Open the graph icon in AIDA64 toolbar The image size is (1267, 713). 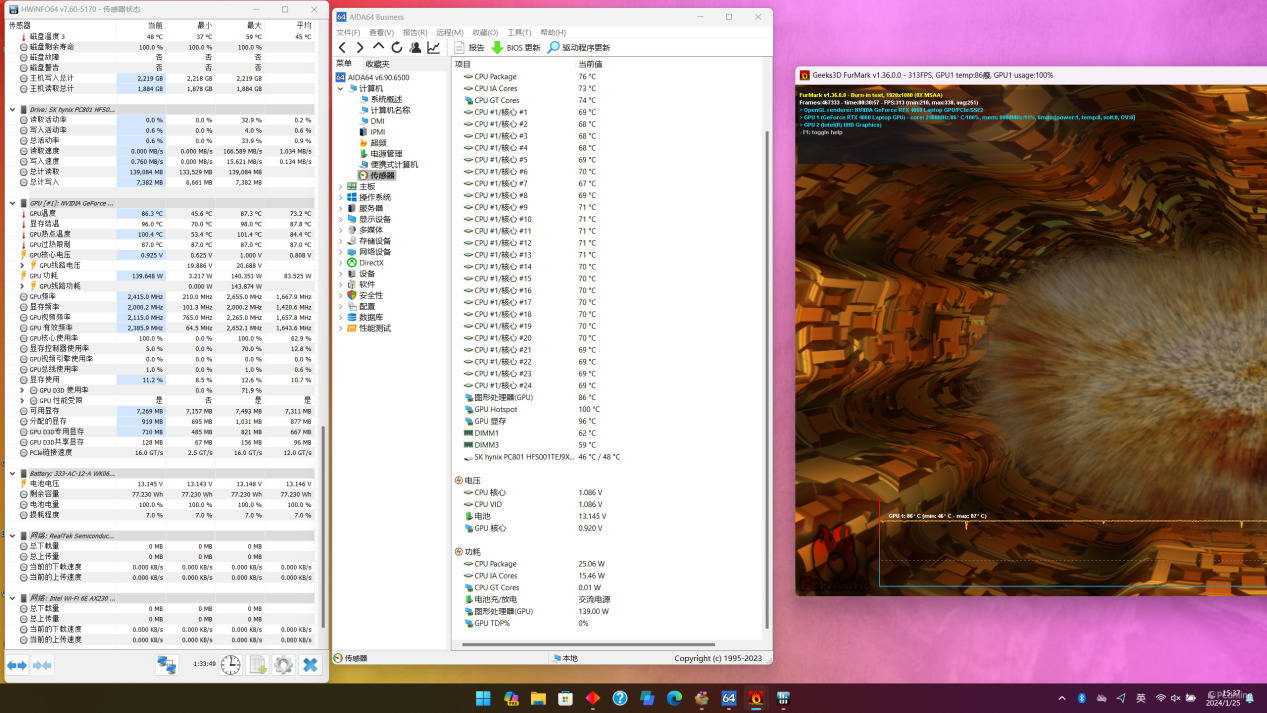pos(433,47)
